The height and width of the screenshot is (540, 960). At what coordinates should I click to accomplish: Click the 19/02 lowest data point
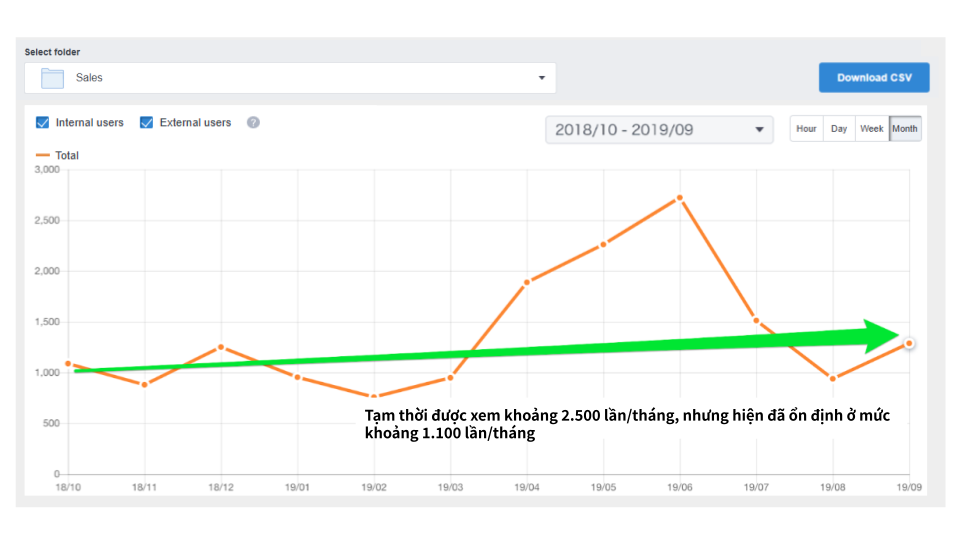[374, 397]
